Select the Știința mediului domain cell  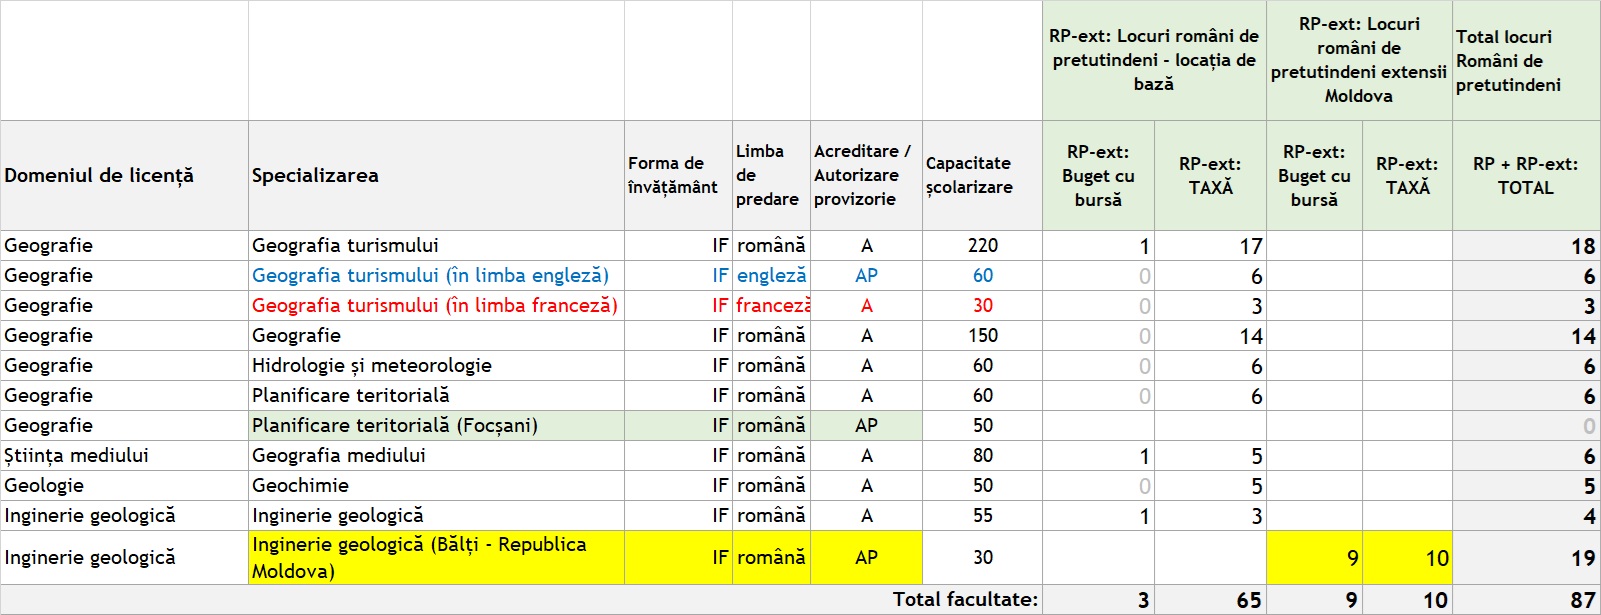point(124,456)
